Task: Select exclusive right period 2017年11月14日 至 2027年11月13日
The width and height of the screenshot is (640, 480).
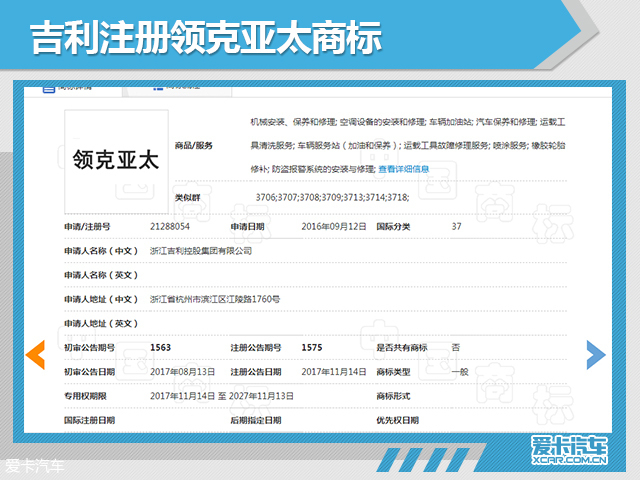Action: coord(222,396)
